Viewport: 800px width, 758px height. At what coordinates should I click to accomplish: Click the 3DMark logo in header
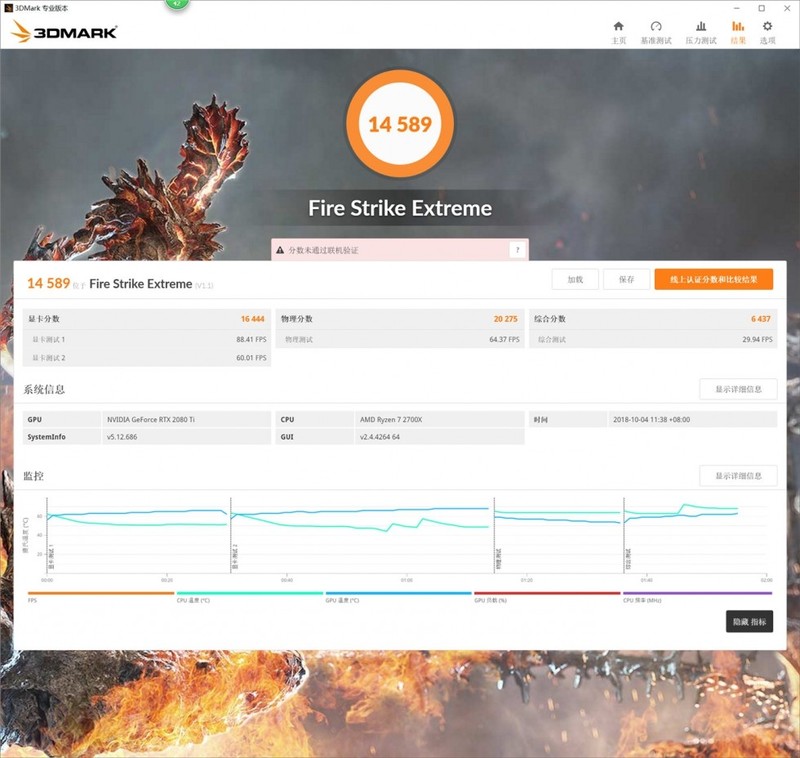pyautogui.click(x=64, y=32)
